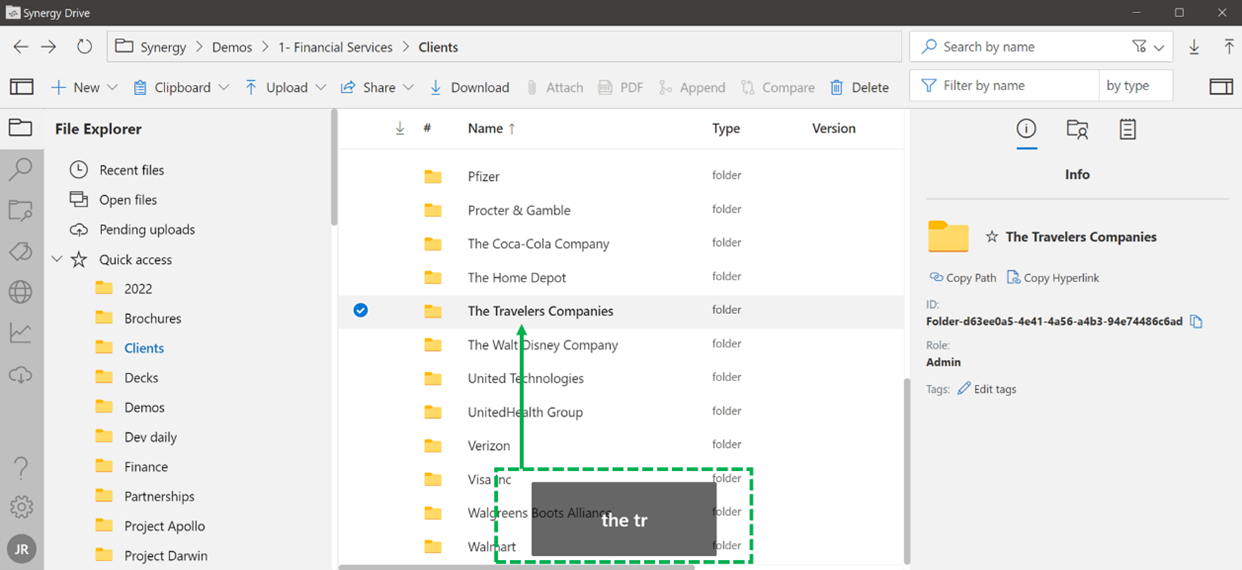Click Copy Hyperlink
1242x570 pixels.
click(1053, 278)
